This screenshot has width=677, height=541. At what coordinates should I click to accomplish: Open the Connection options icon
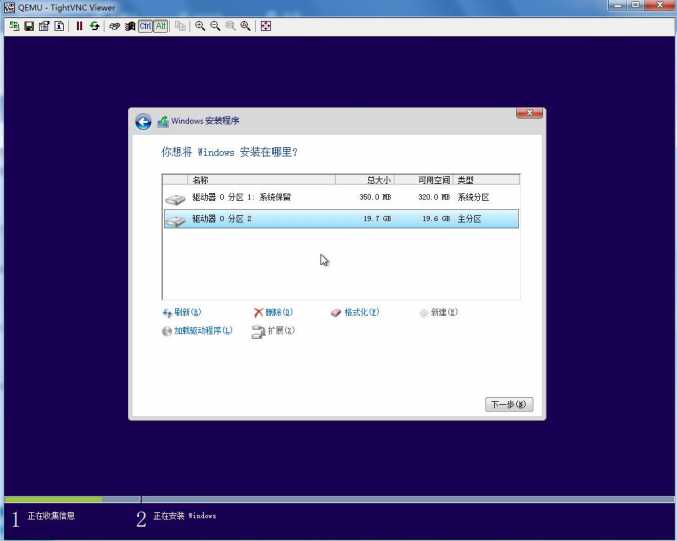[44, 26]
